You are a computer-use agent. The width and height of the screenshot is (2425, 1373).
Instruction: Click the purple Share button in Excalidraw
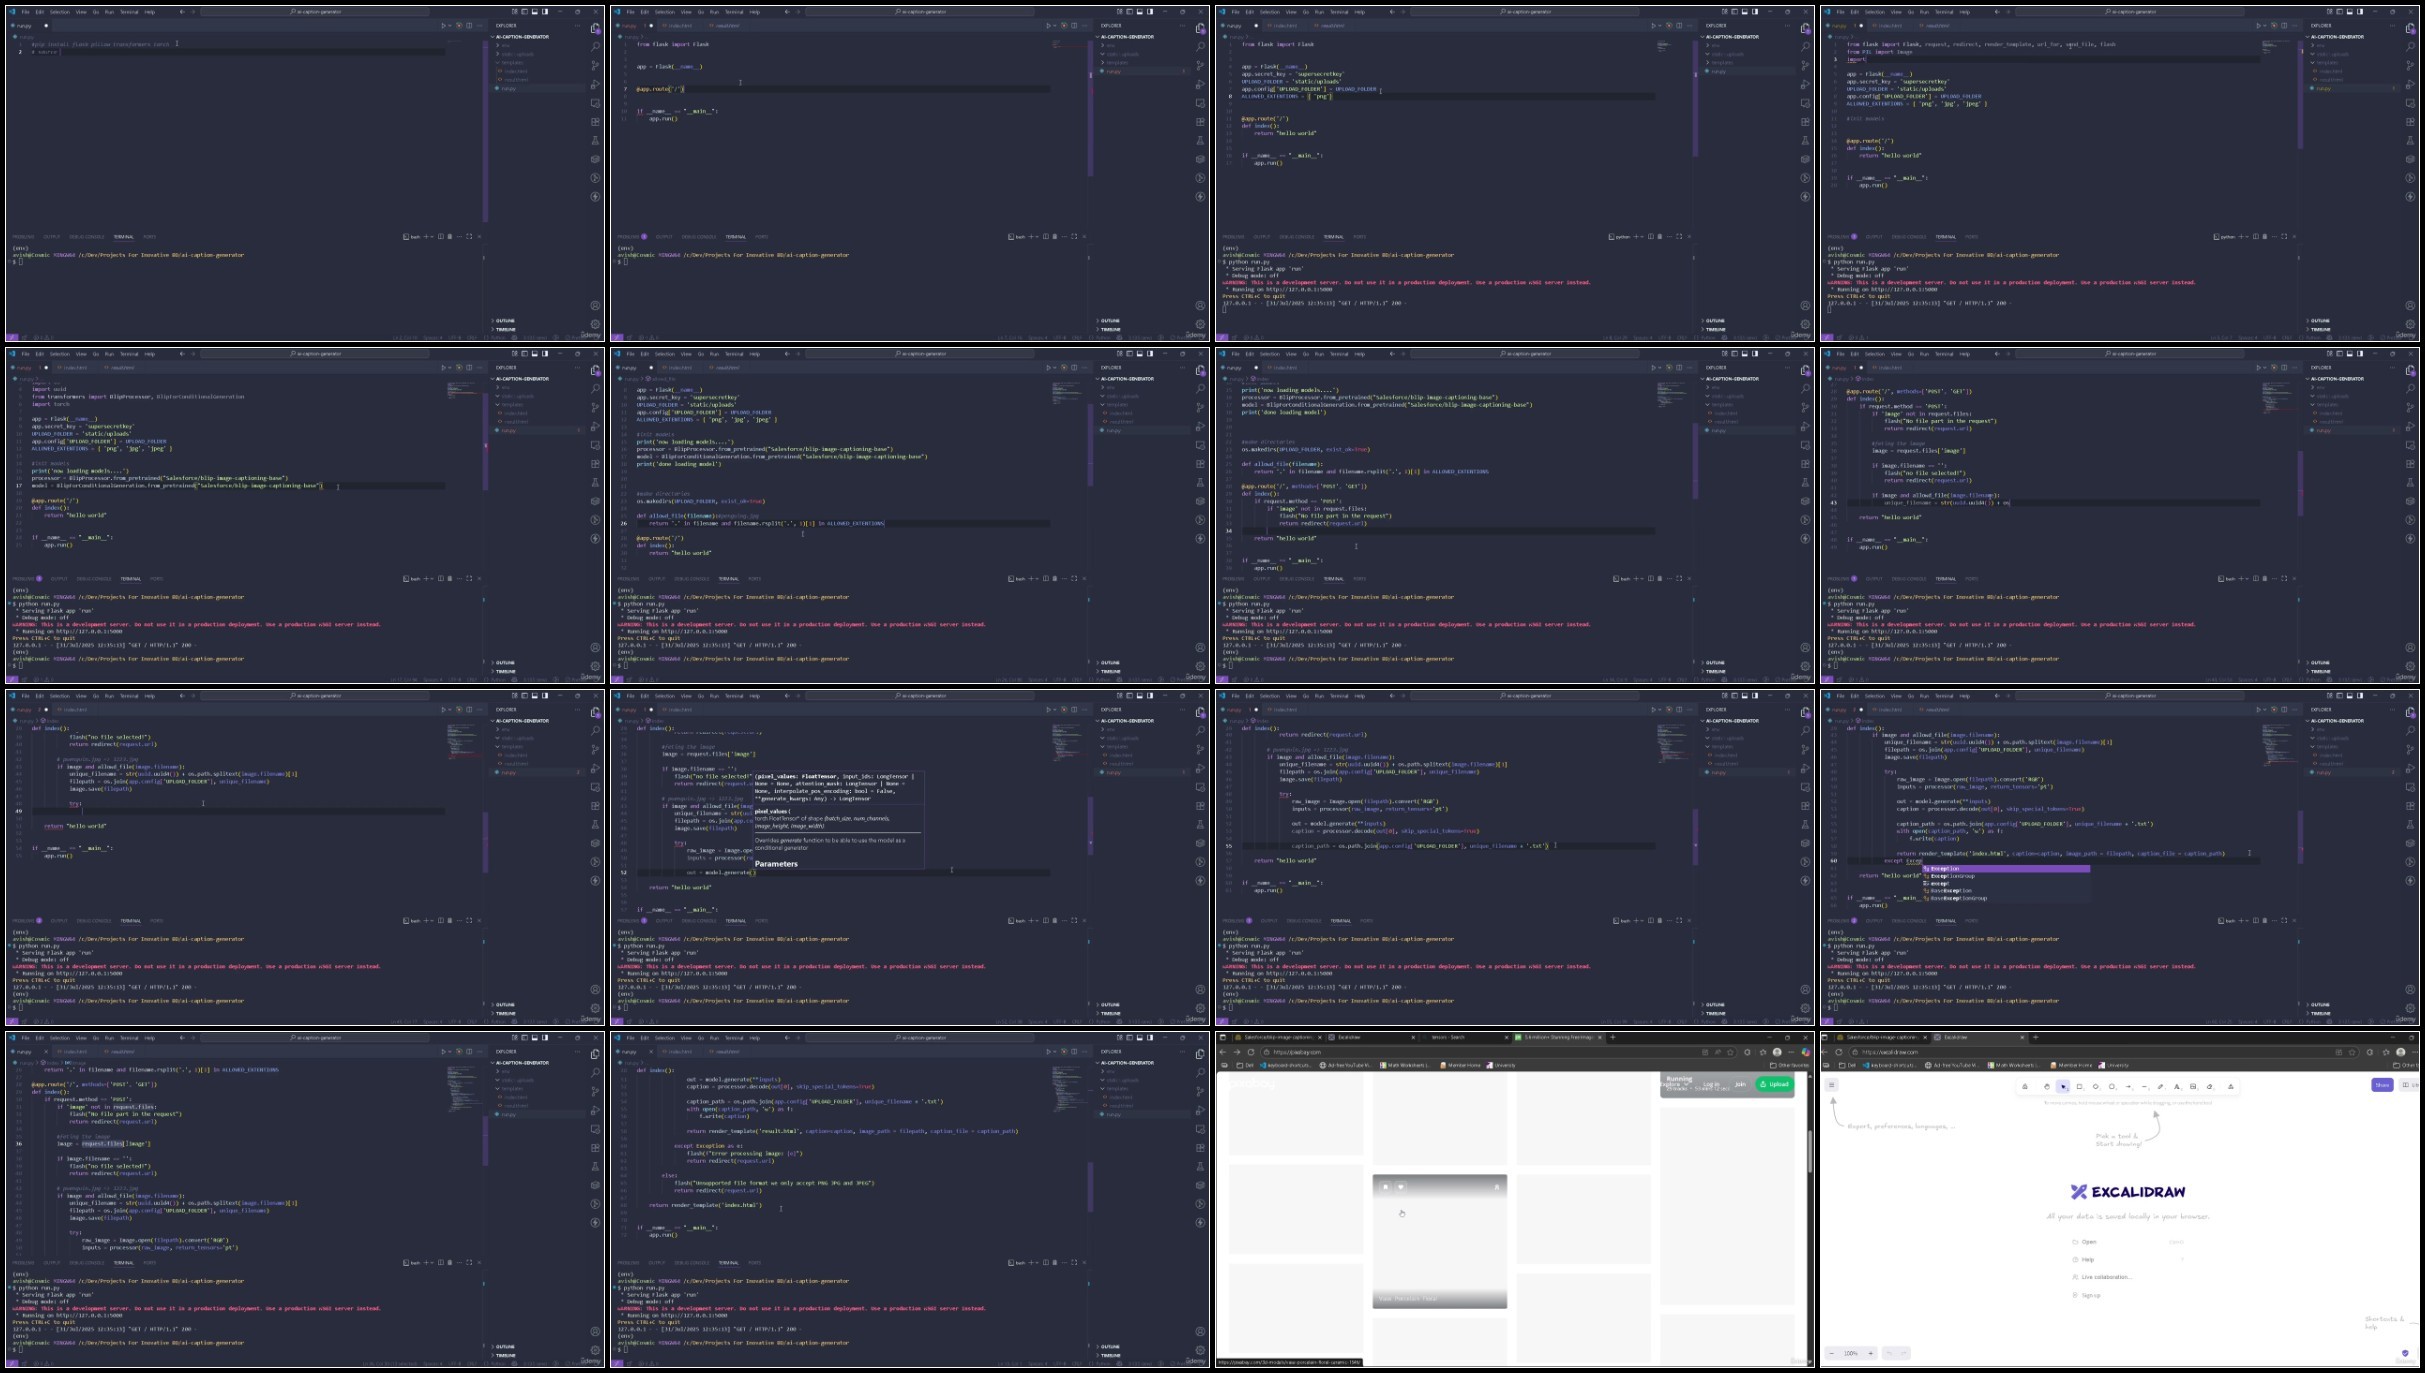click(x=2382, y=1085)
